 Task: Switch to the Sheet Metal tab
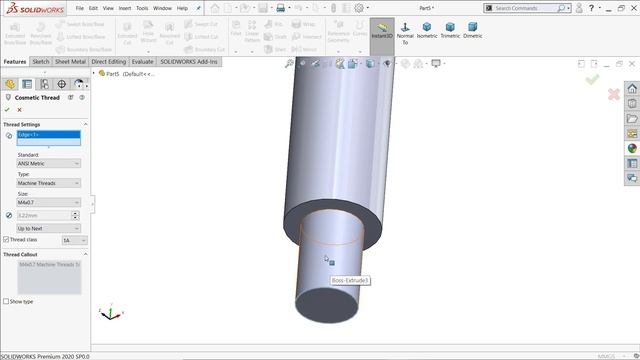pyautogui.click(x=70, y=62)
